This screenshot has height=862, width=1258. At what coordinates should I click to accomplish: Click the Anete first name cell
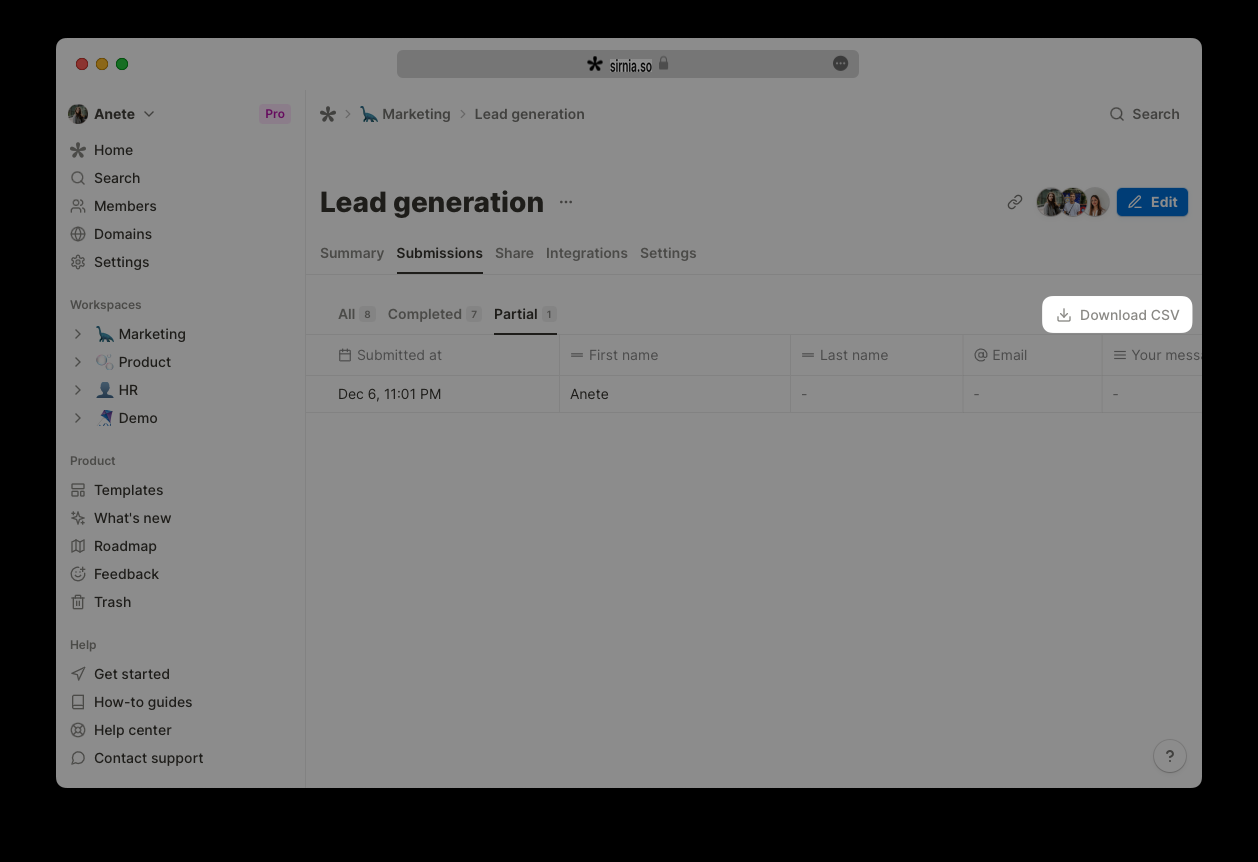675,394
